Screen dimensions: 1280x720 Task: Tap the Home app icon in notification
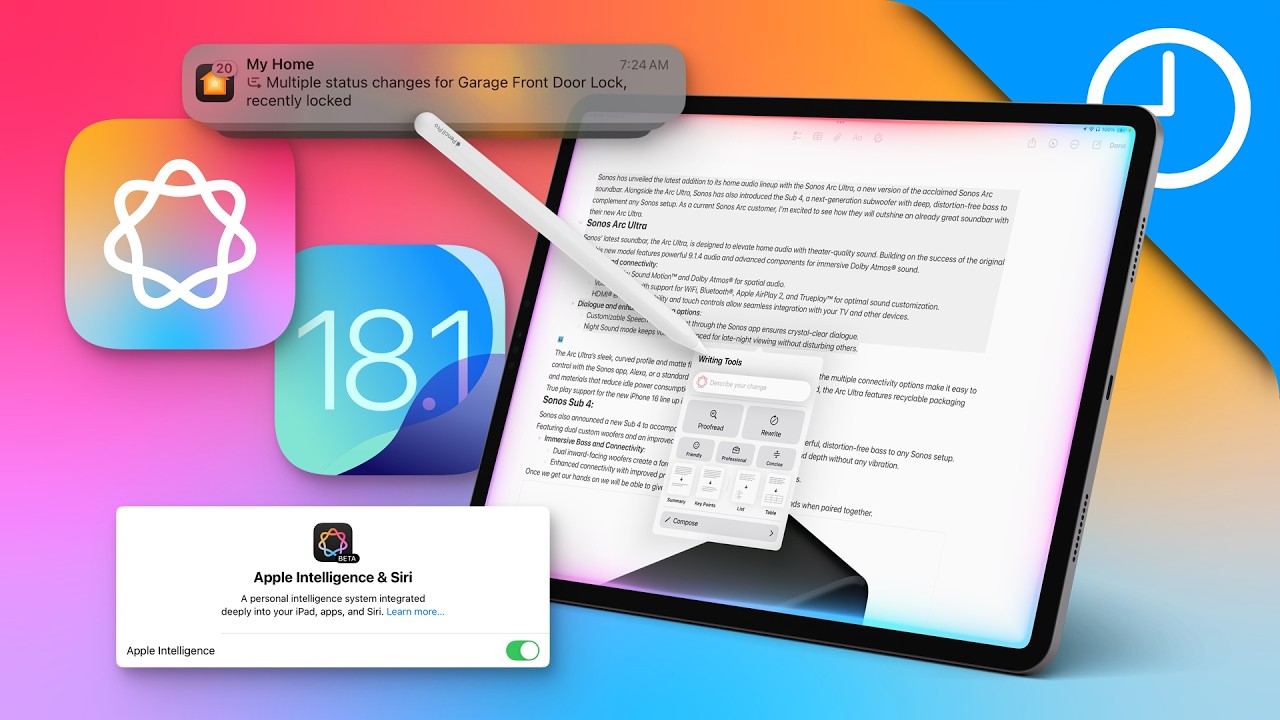pyautogui.click(x=215, y=83)
